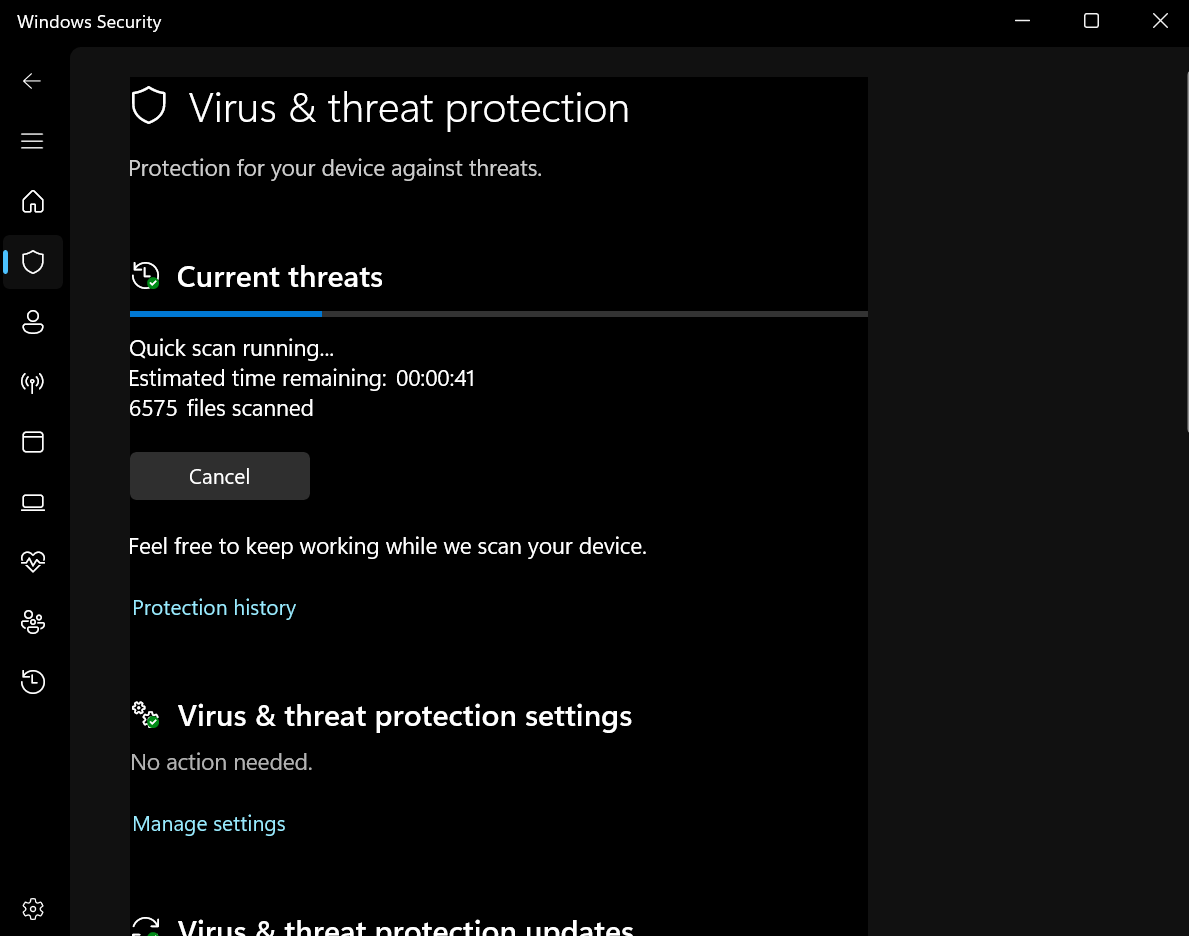1189x936 pixels.
Task: Open Firewall & network protection icon
Action: click(x=33, y=382)
